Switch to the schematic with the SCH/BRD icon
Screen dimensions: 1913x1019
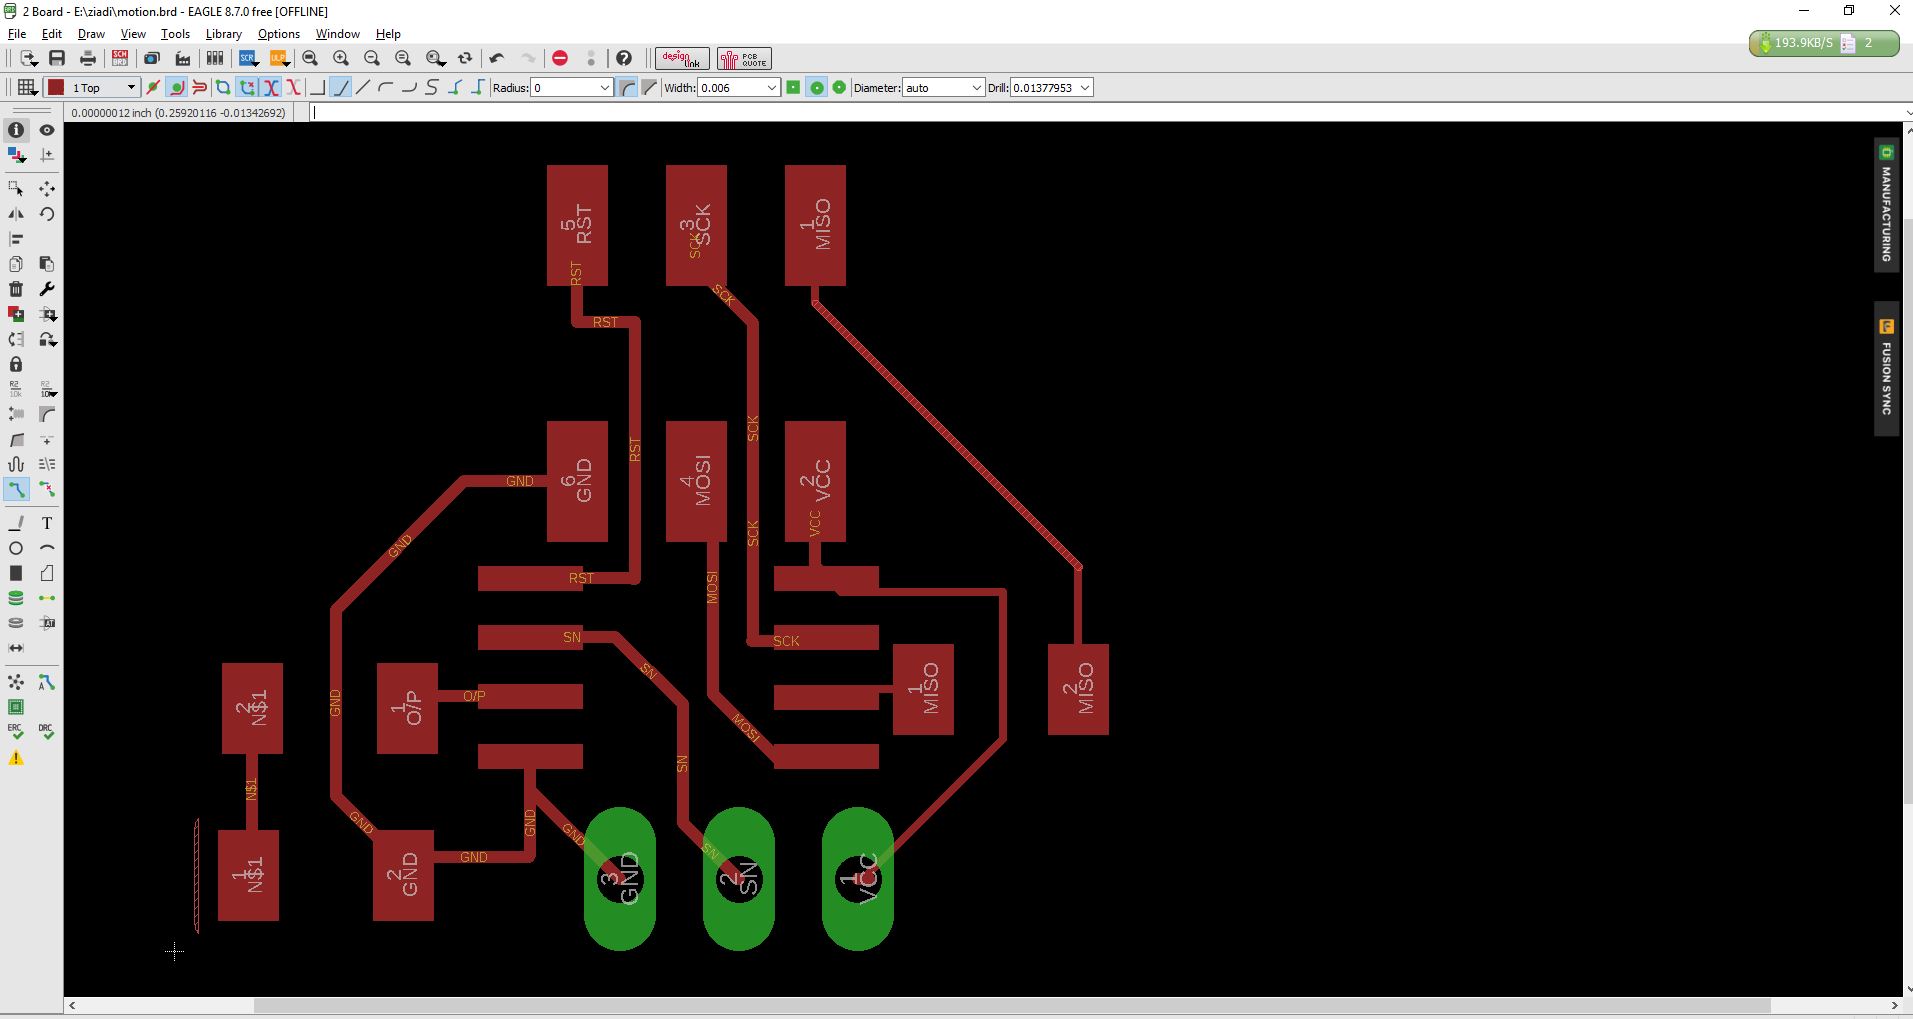118,58
